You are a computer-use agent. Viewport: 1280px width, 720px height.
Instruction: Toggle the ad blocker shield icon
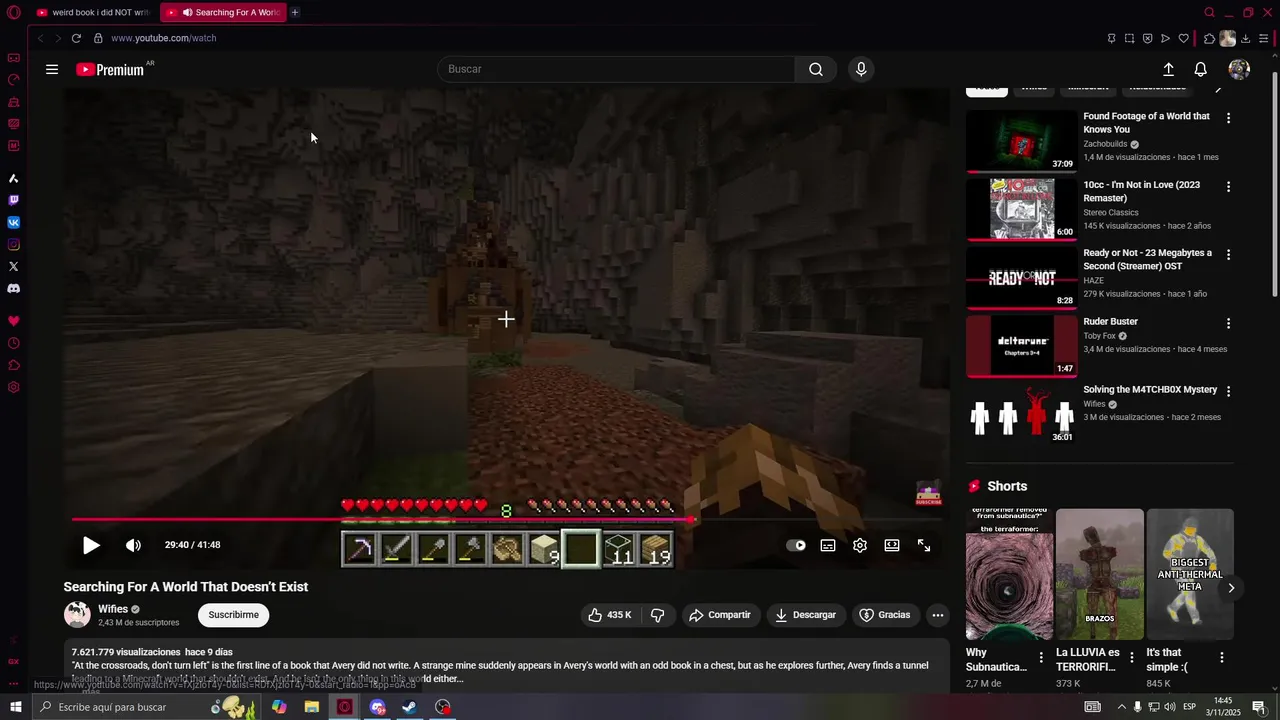[x=1148, y=39]
